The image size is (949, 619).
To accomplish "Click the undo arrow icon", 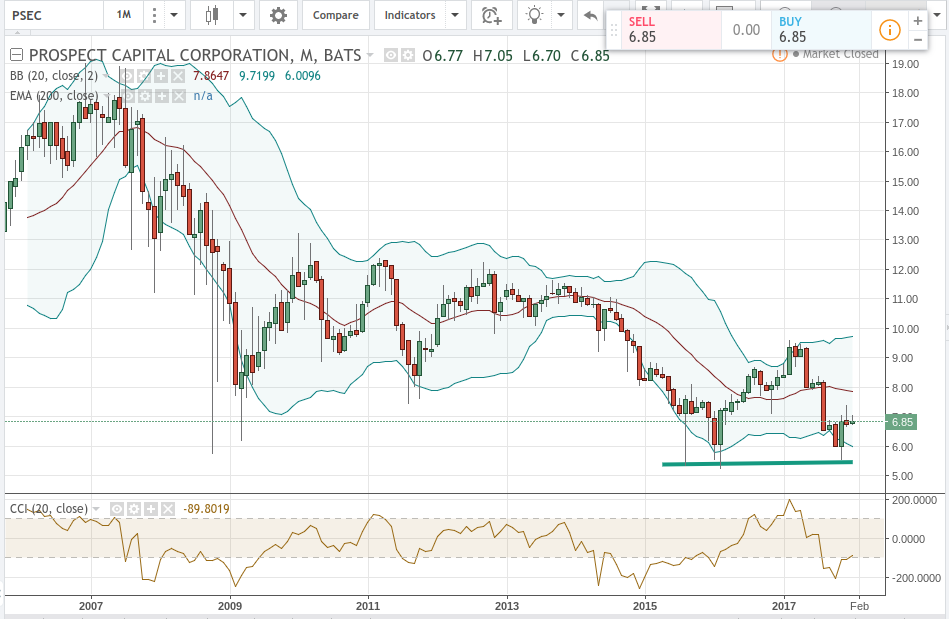I will (590, 15).
